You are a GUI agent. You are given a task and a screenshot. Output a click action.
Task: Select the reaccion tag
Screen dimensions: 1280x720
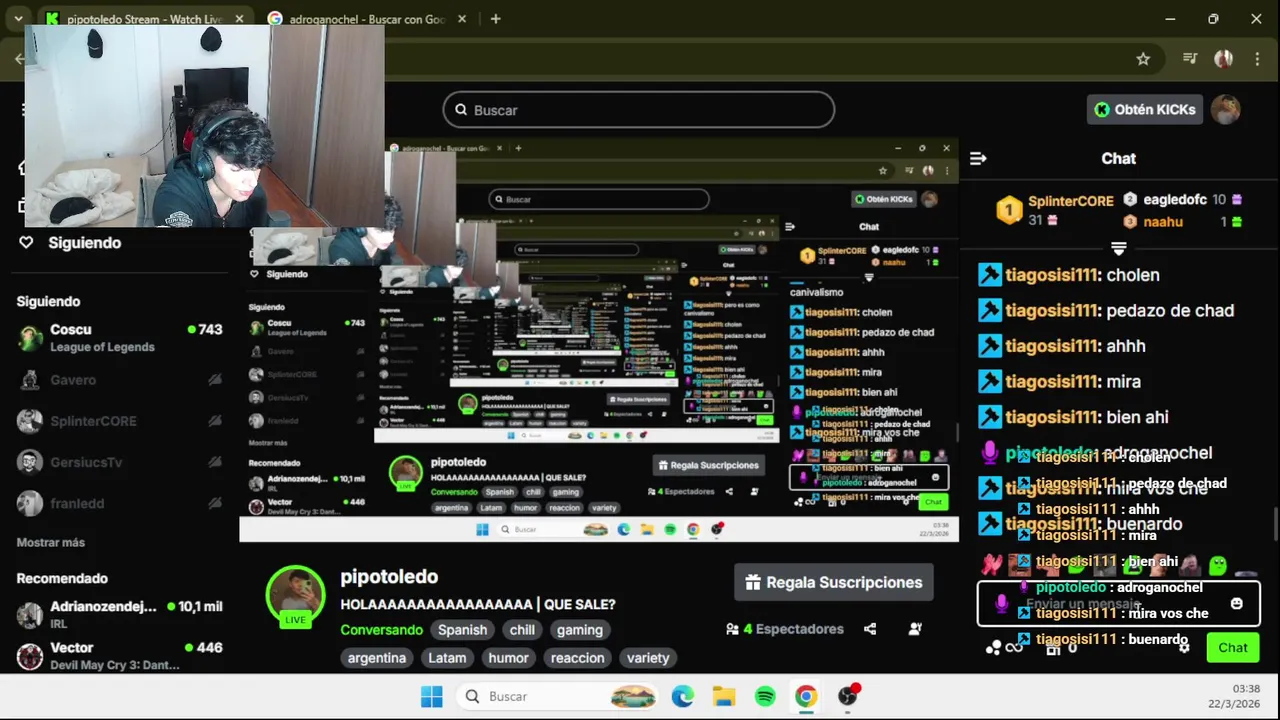click(578, 658)
